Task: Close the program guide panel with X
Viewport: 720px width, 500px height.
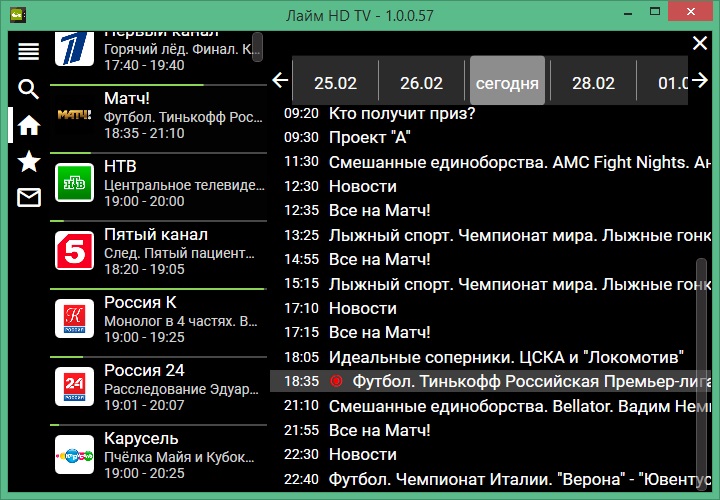Action: point(700,43)
